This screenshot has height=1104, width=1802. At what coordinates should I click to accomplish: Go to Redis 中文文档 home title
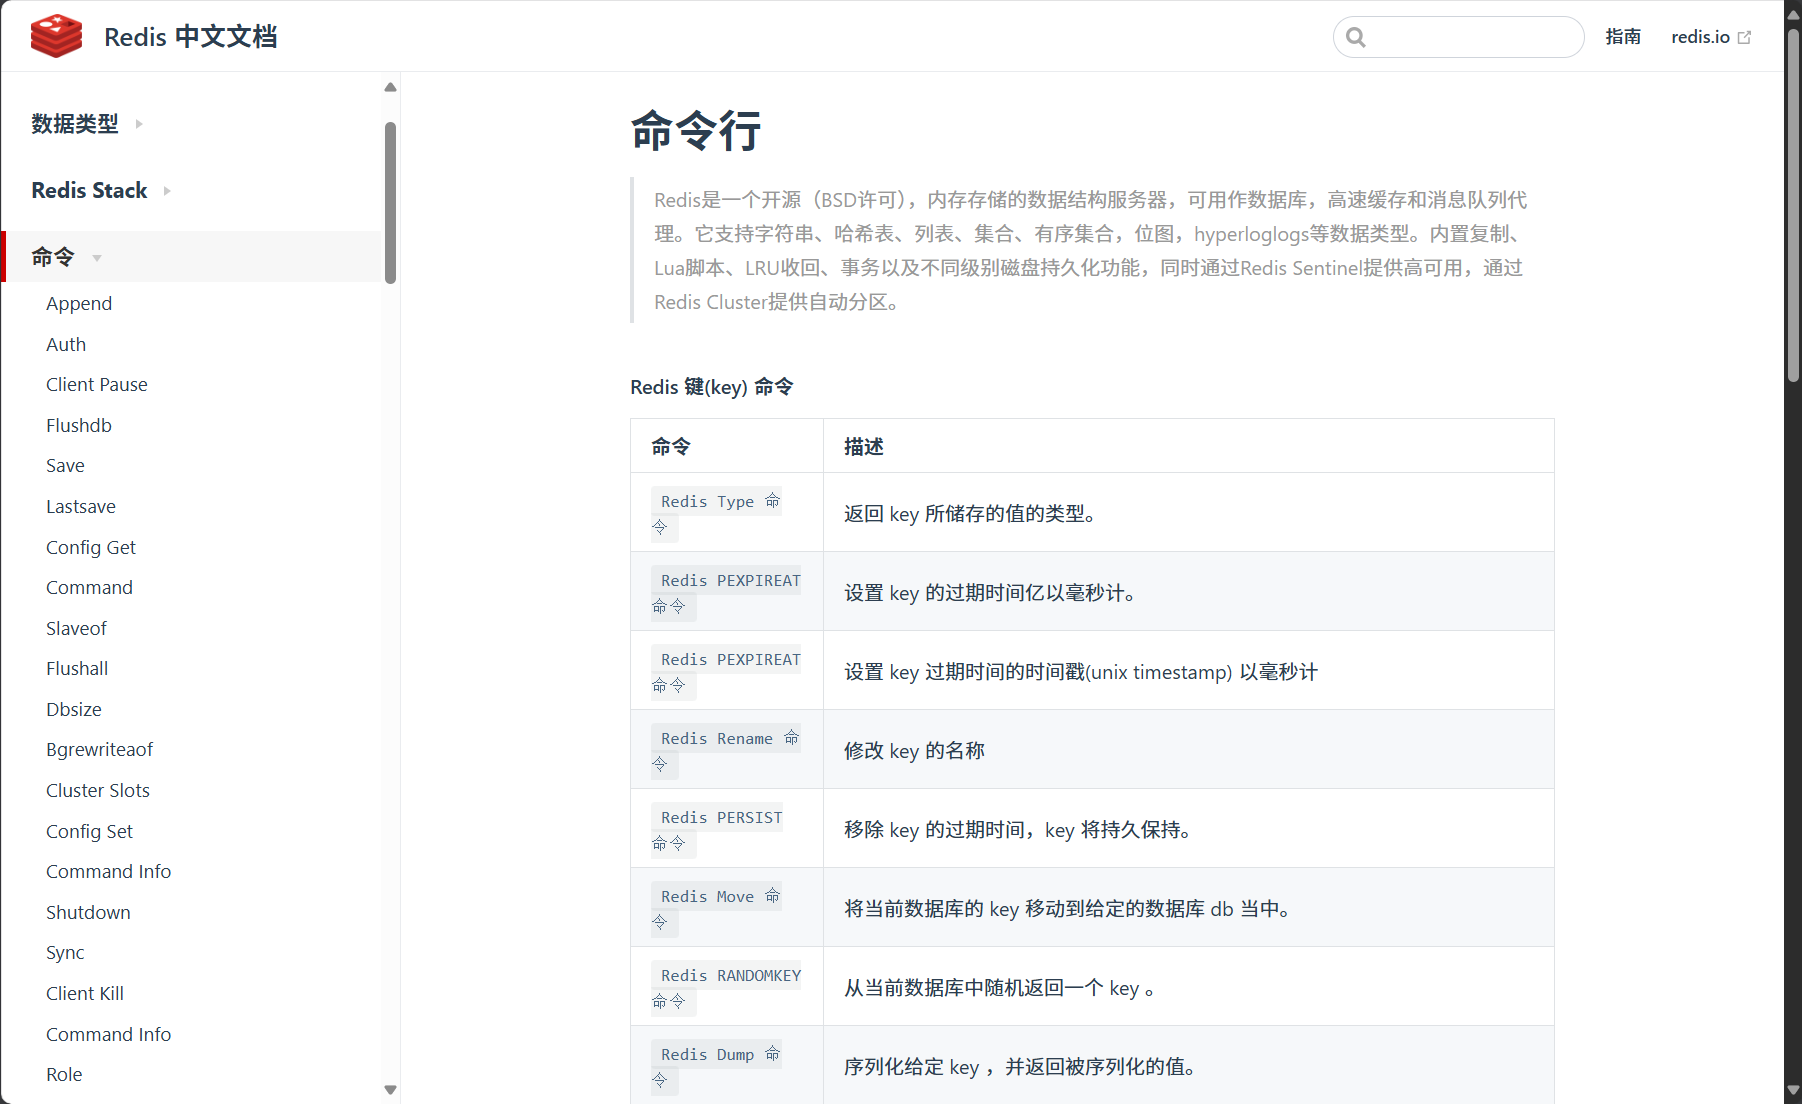pyautogui.click(x=190, y=37)
